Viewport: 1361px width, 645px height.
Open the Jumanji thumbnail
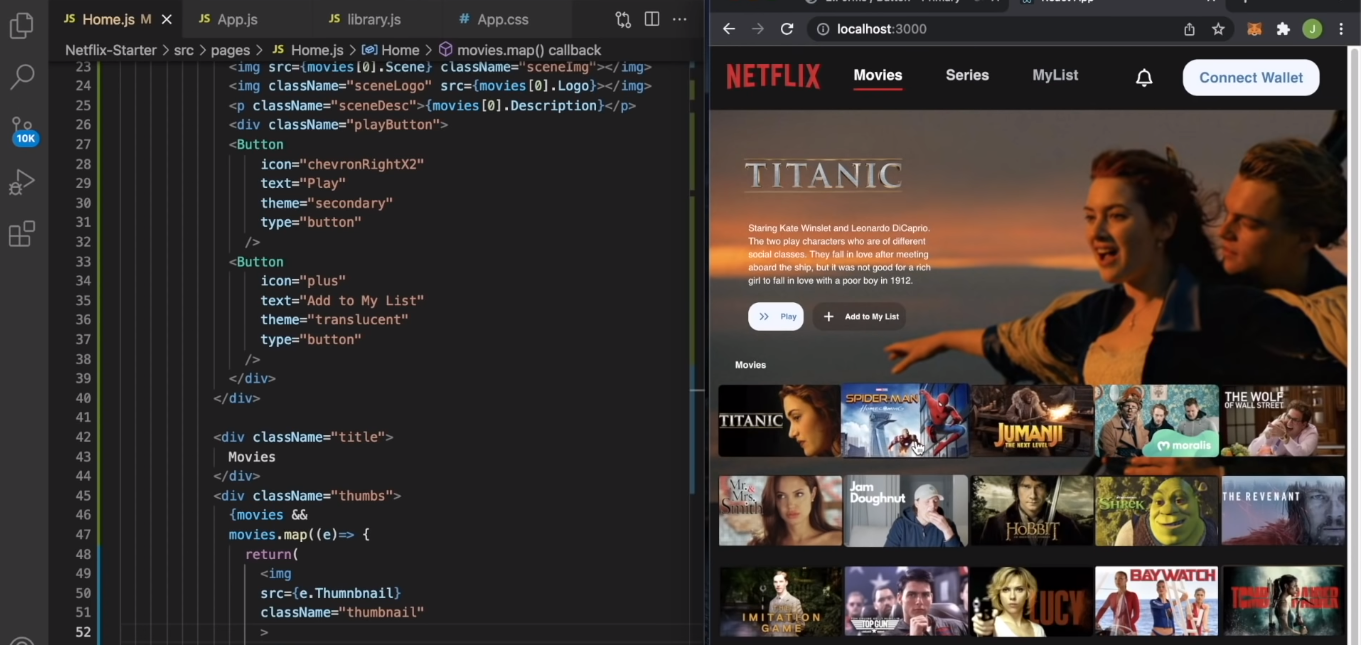point(1031,421)
